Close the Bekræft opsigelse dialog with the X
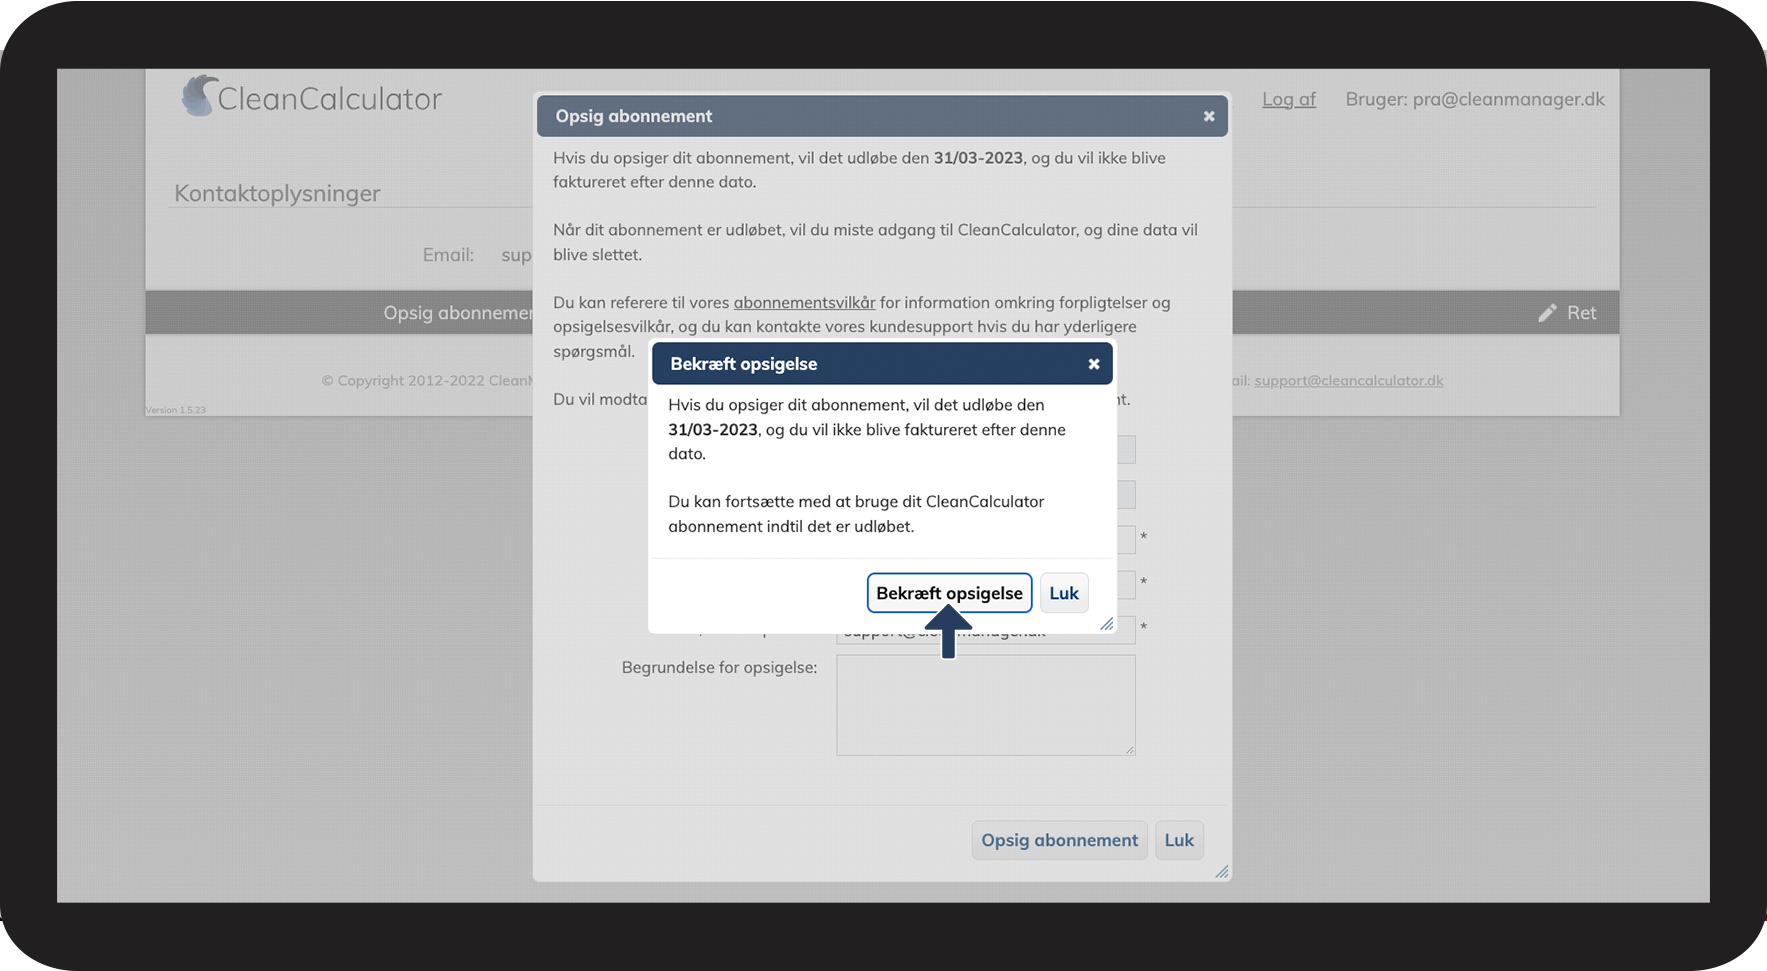Image resolution: width=1767 pixels, height=971 pixels. (1094, 364)
